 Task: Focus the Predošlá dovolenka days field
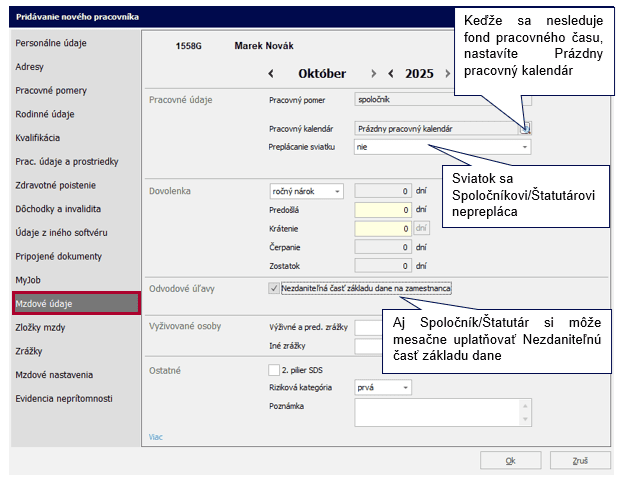click(383, 209)
